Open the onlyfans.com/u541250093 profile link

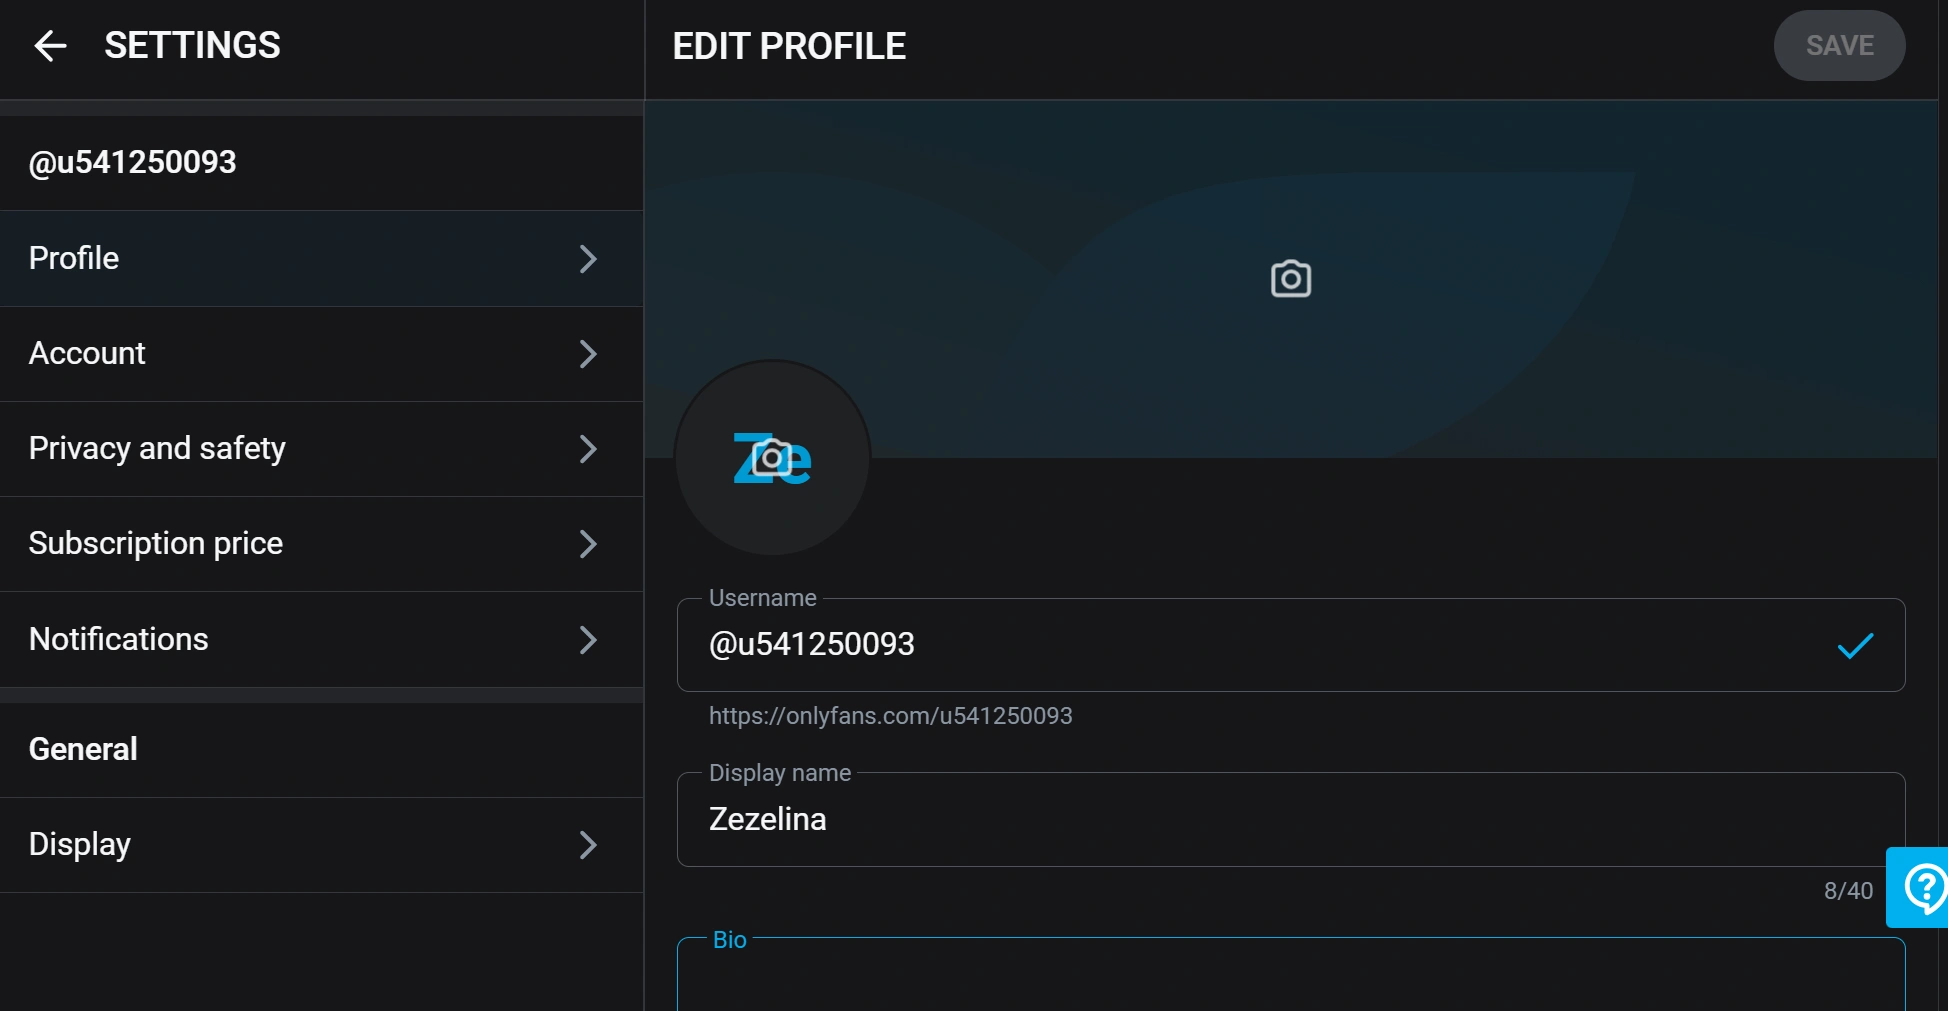click(x=891, y=716)
